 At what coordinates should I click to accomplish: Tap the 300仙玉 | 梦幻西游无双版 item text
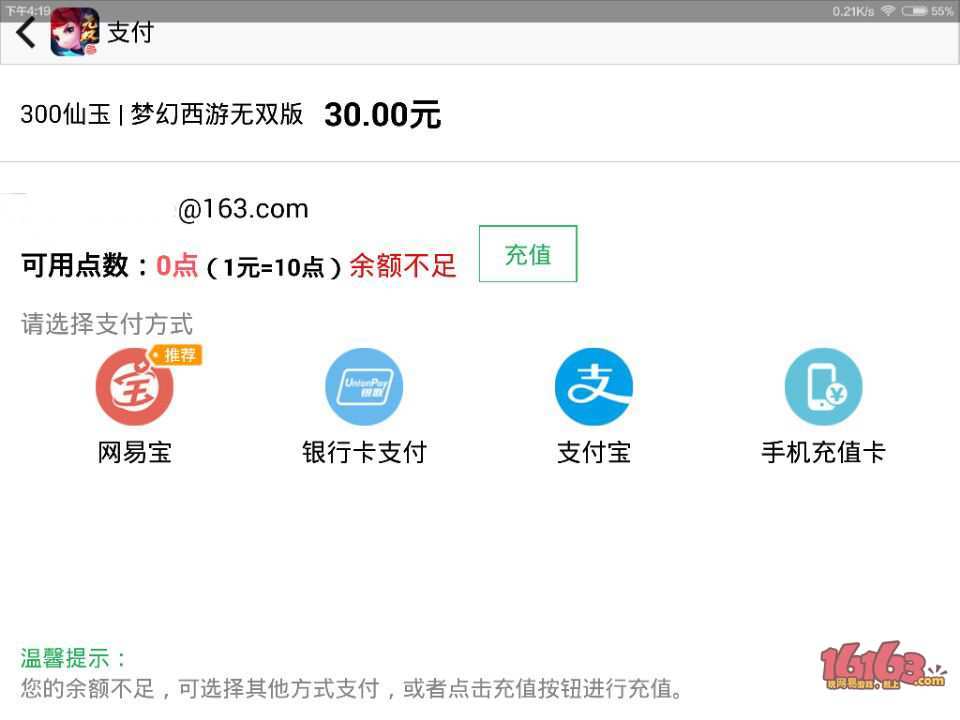(x=162, y=114)
